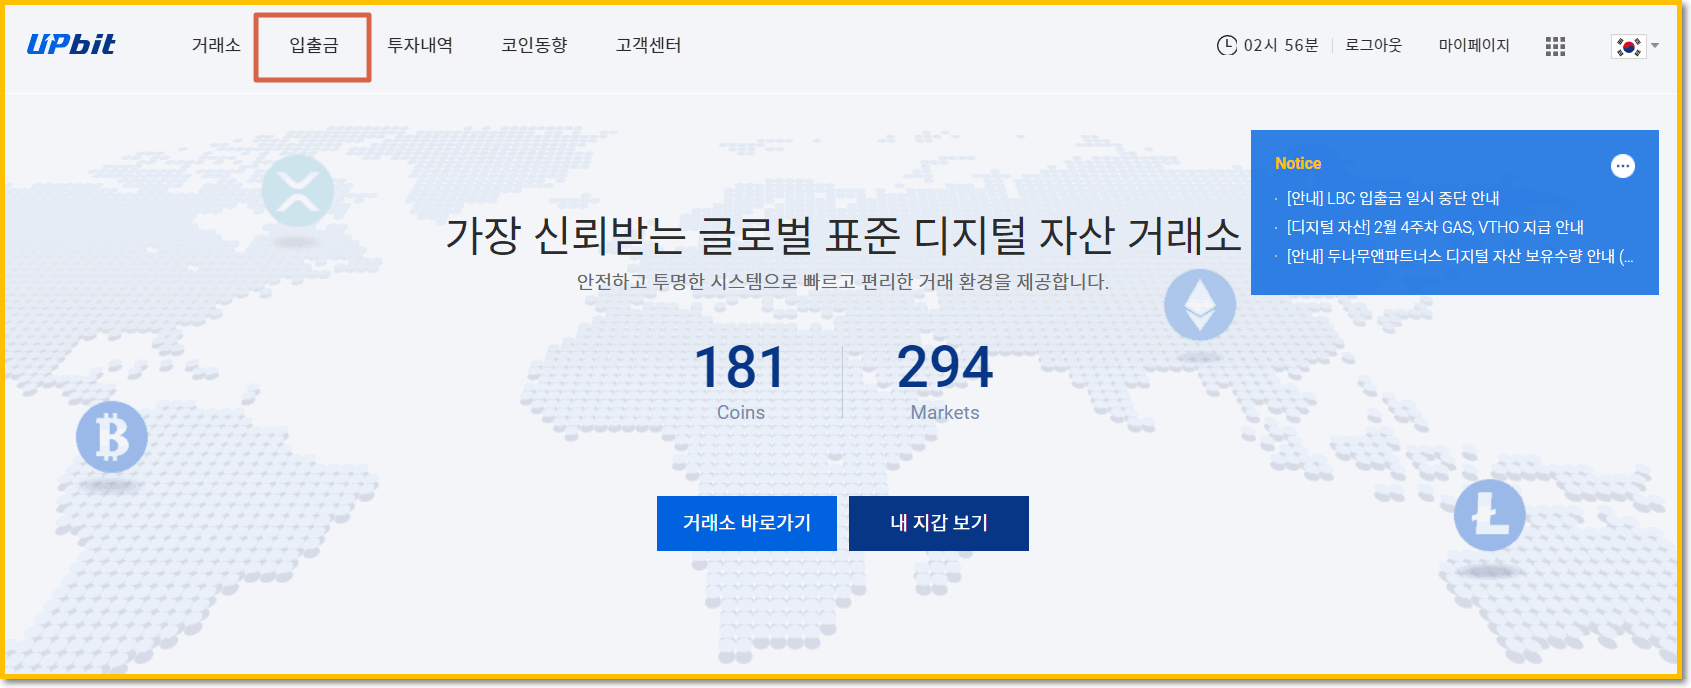The height and width of the screenshot is (688, 1691).
Task: Click the UPbit logo
Action: click(x=71, y=45)
